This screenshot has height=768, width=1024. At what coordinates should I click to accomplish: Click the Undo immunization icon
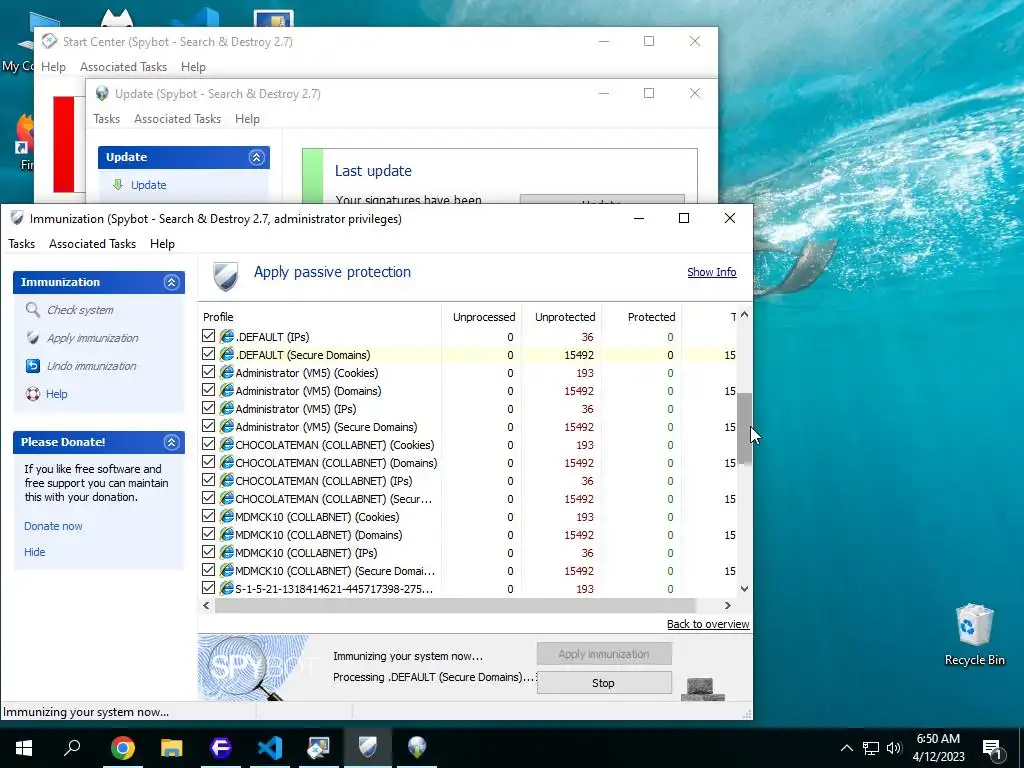pos(33,366)
